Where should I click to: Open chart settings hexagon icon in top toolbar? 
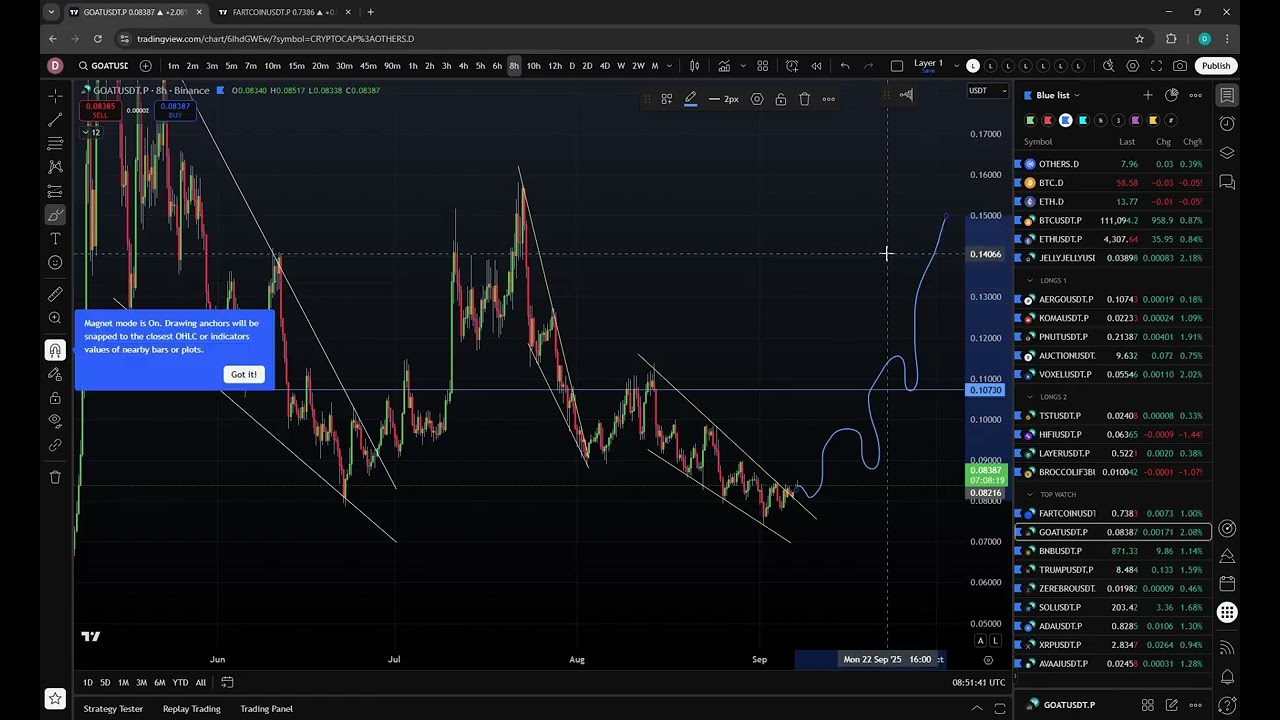point(1132,66)
